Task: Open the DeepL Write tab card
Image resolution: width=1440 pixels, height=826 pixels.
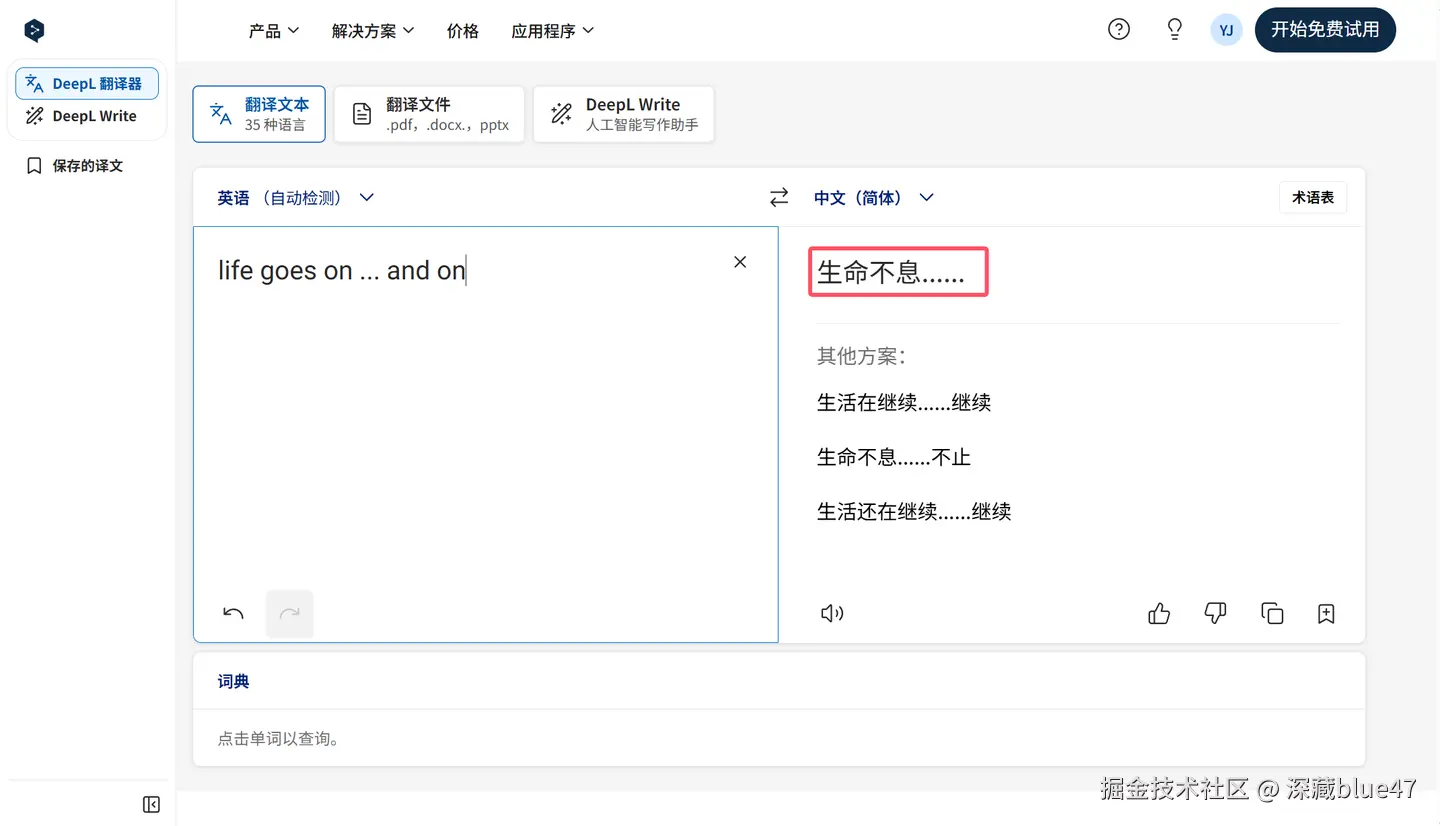Action: click(x=624, y=114)
